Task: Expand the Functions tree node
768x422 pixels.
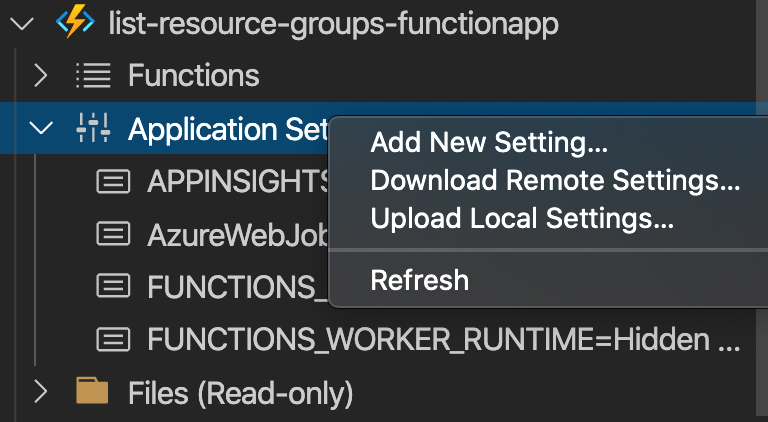Action: click(41, 75)
